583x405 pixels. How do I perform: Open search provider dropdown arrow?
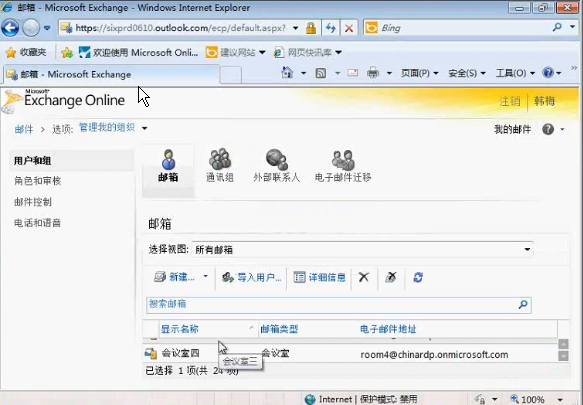tap(572, 27)
